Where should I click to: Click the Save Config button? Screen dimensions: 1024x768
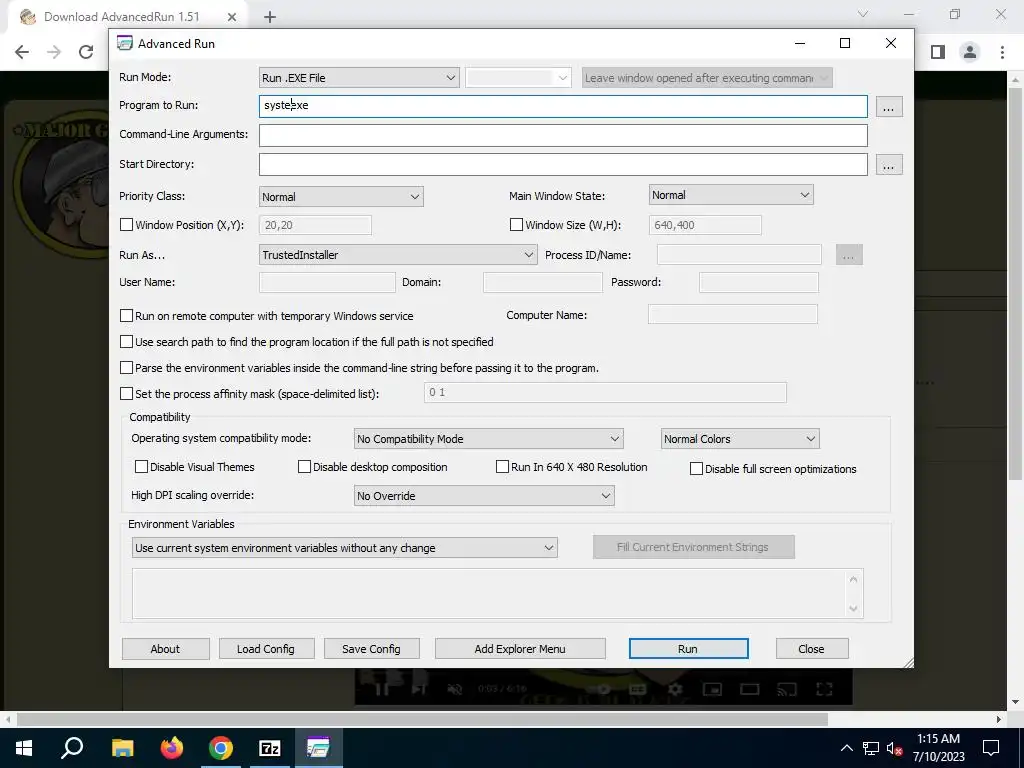point(371,649)
